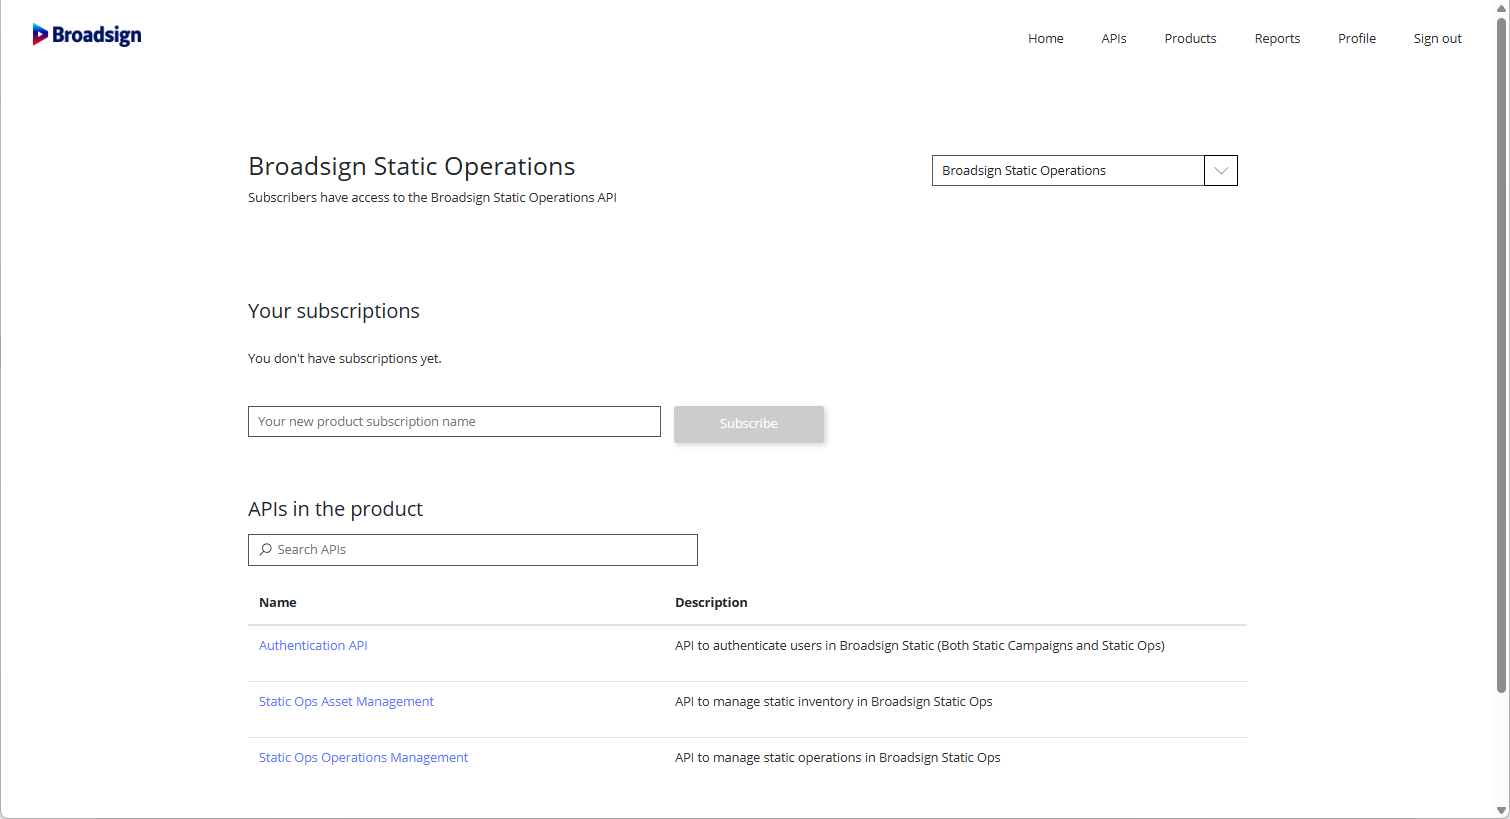Sign out of the portal
The image size is (1510, 819).
[x=1437, y=38]
